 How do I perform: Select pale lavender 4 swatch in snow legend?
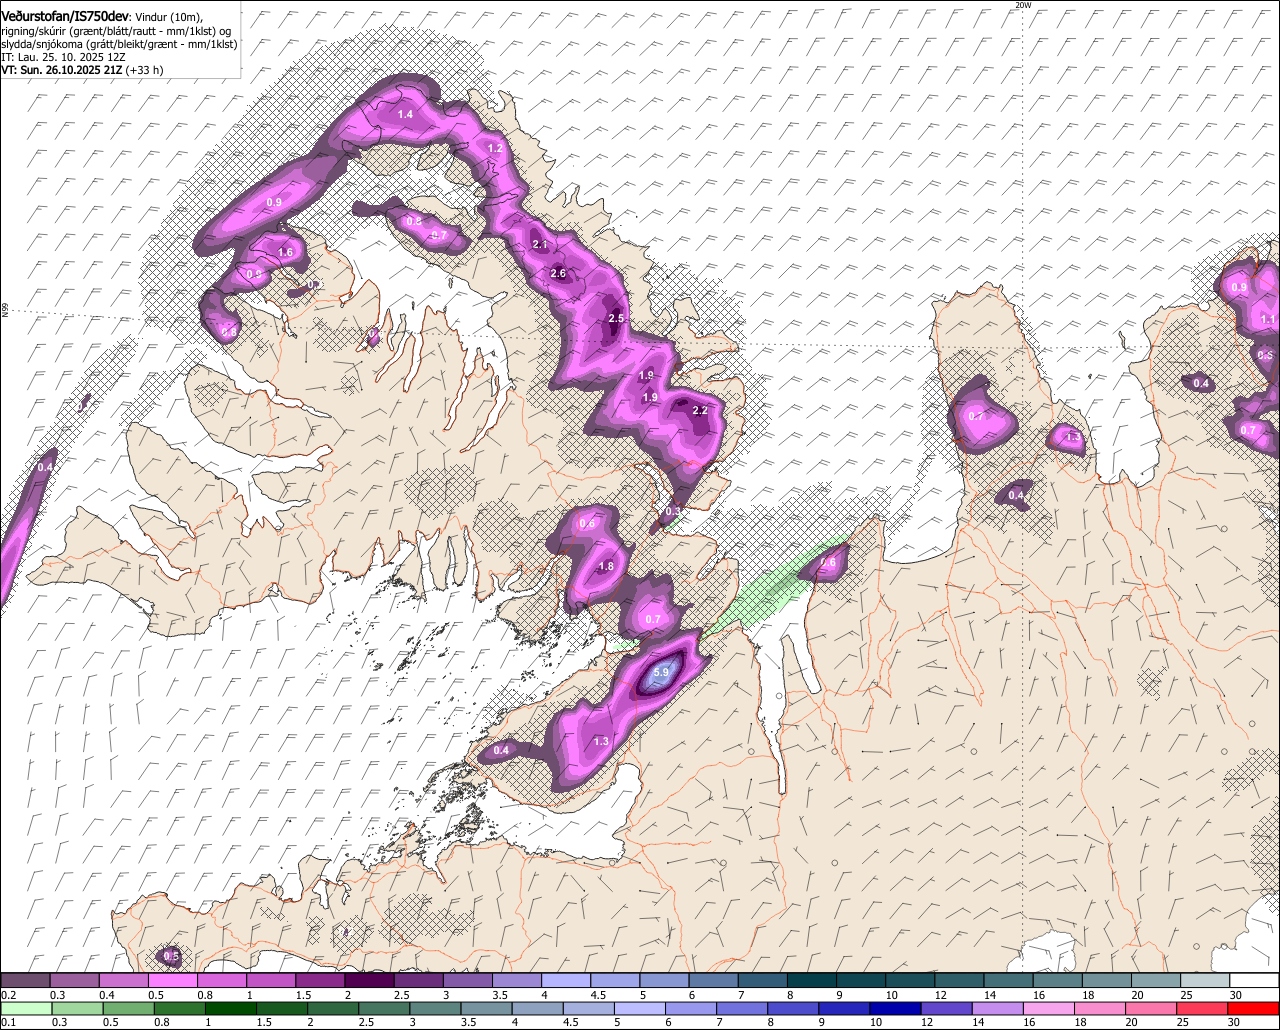[x=566, y=980]
